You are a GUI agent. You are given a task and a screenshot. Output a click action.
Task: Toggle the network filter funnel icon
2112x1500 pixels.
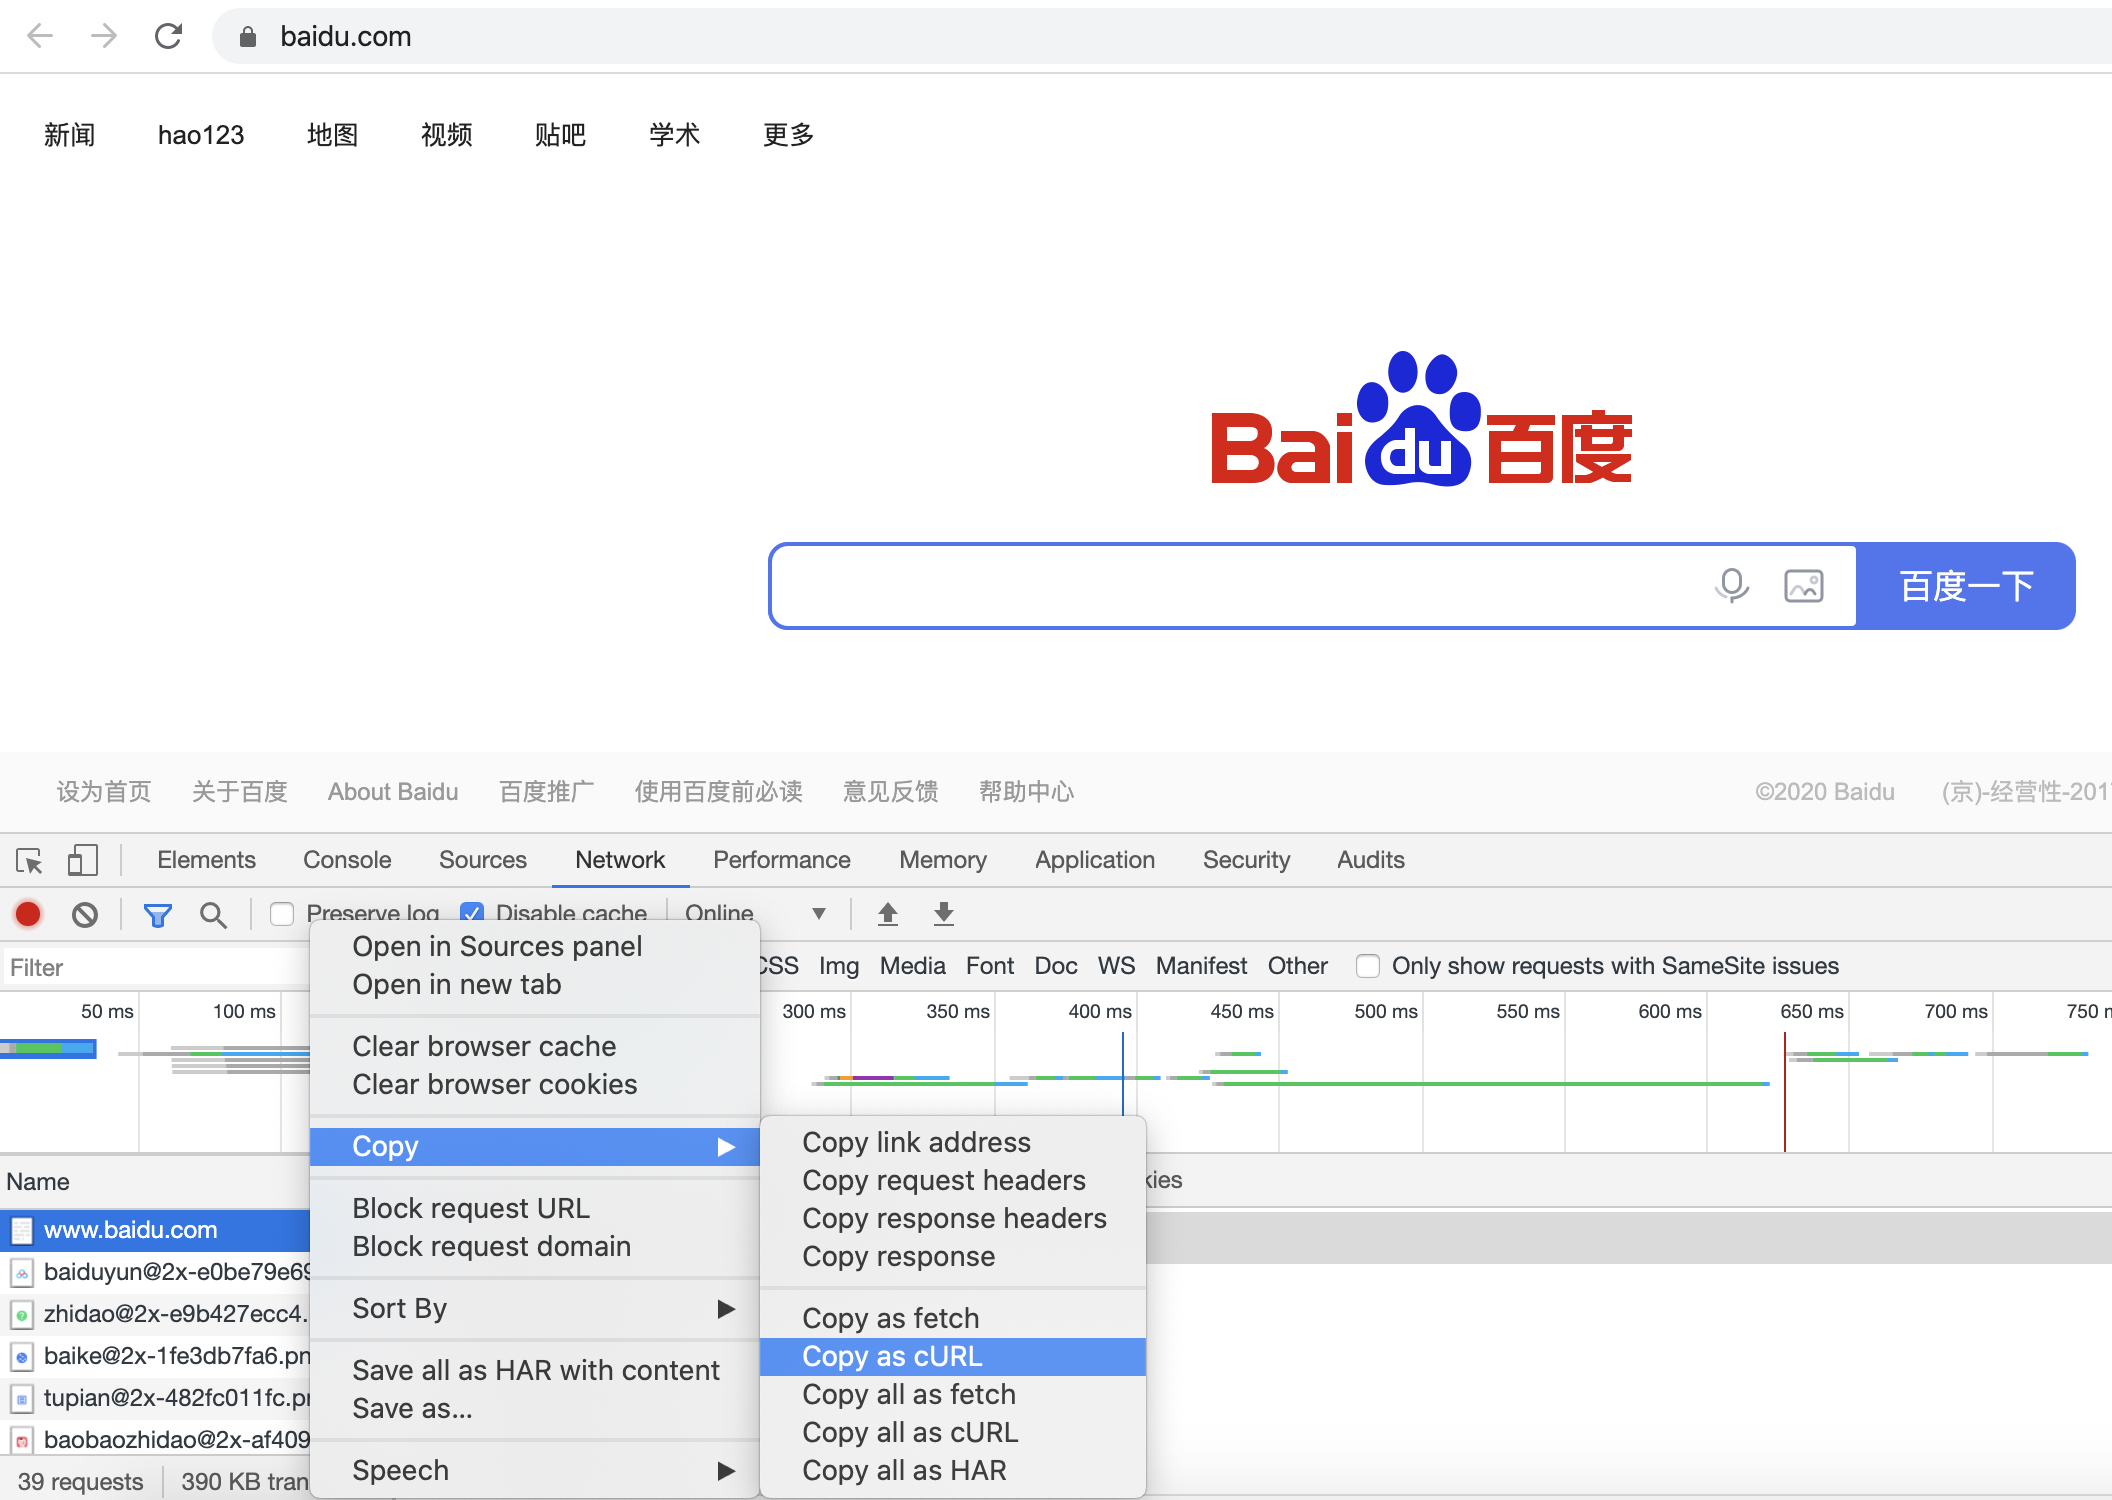157,914
